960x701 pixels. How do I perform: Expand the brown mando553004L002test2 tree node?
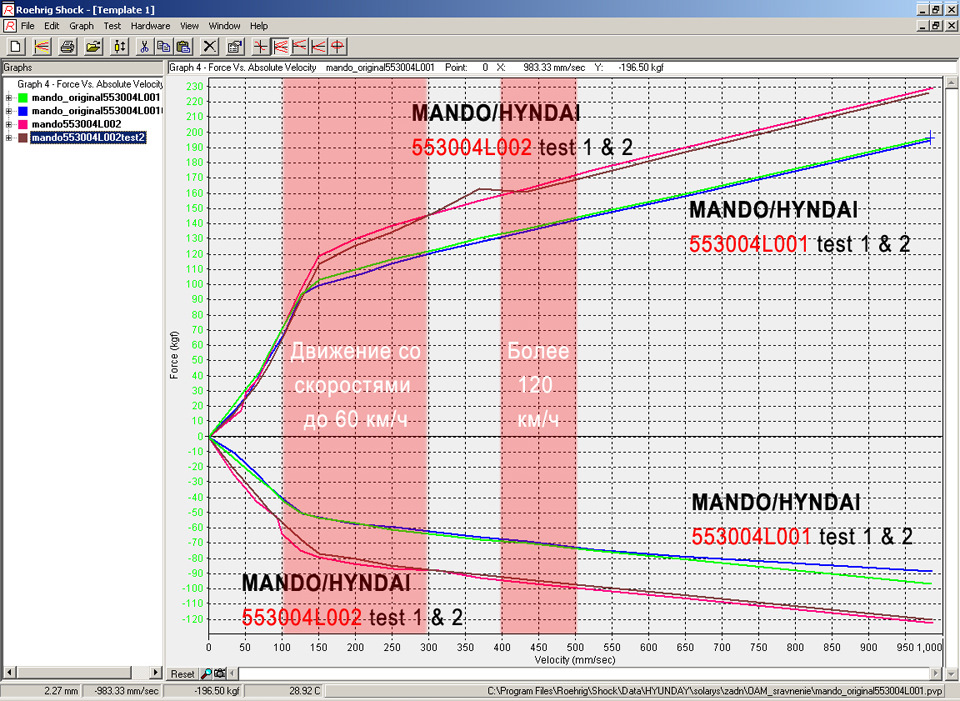tap(9, 138)
